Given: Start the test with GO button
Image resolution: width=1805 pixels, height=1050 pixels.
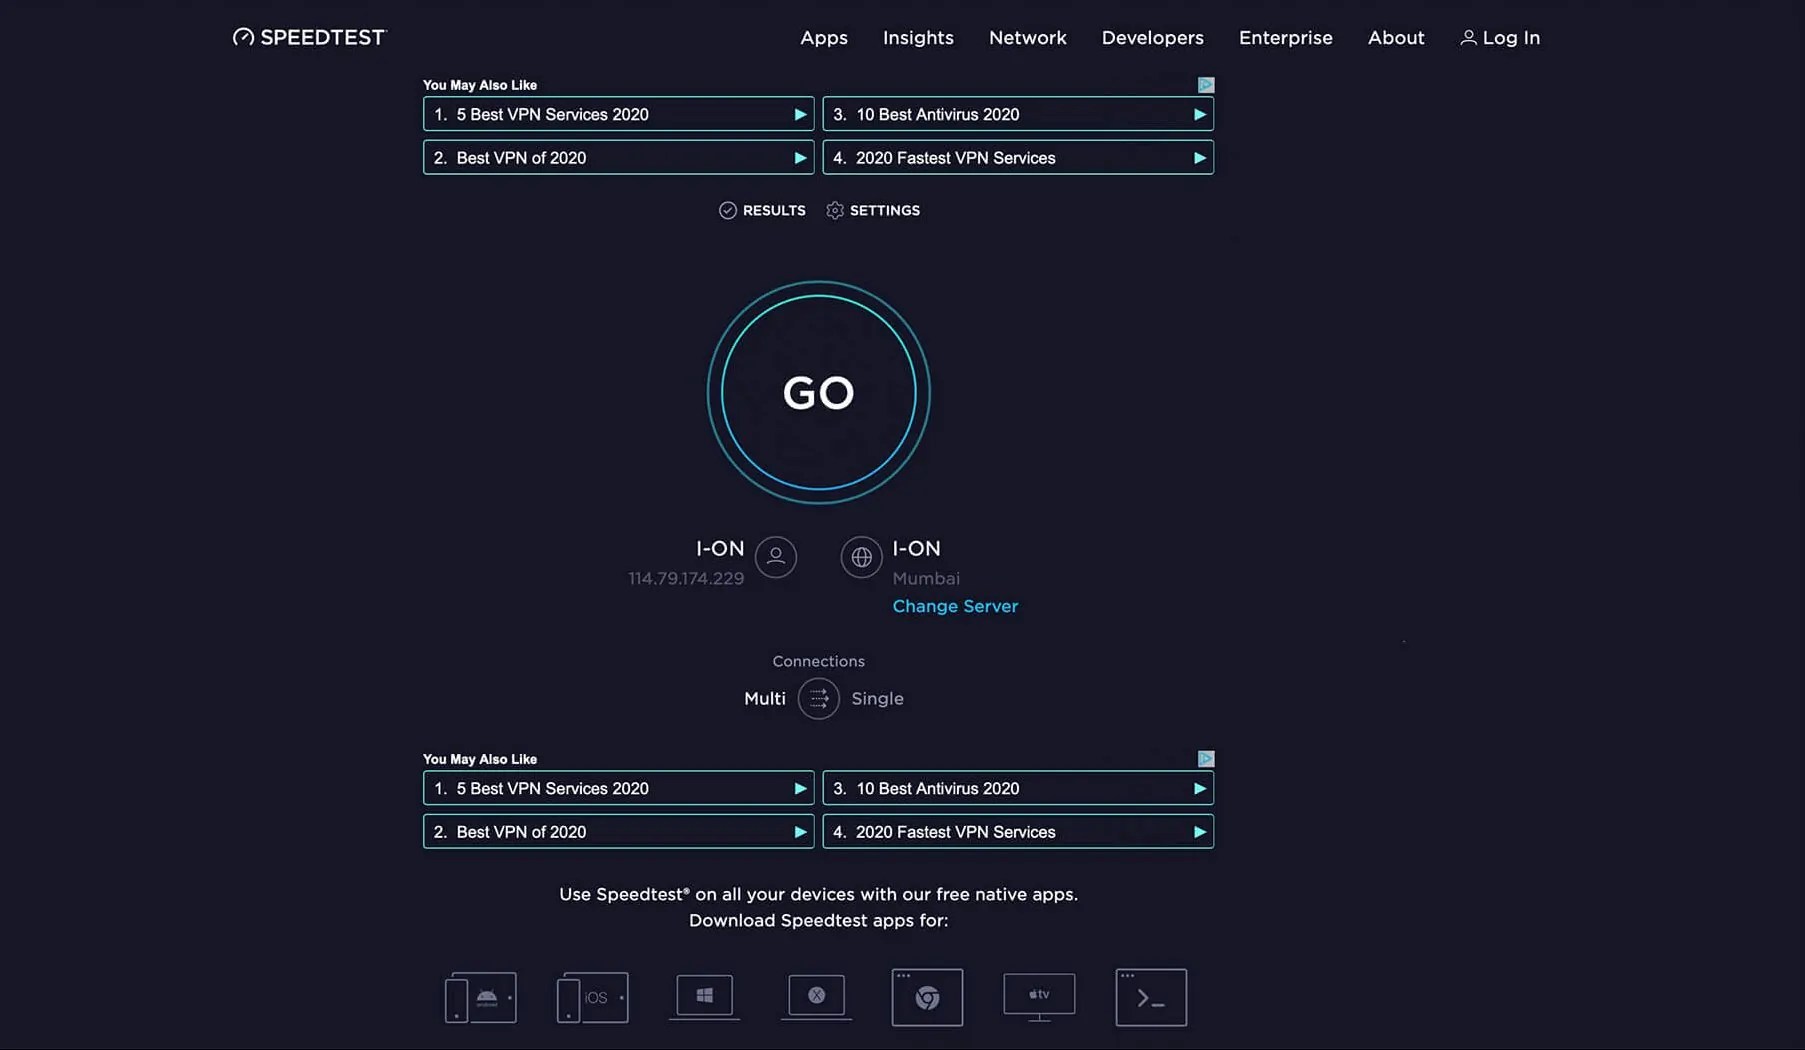Looking at the screenshot, I should pyautogui.click(x=819, y=392).
